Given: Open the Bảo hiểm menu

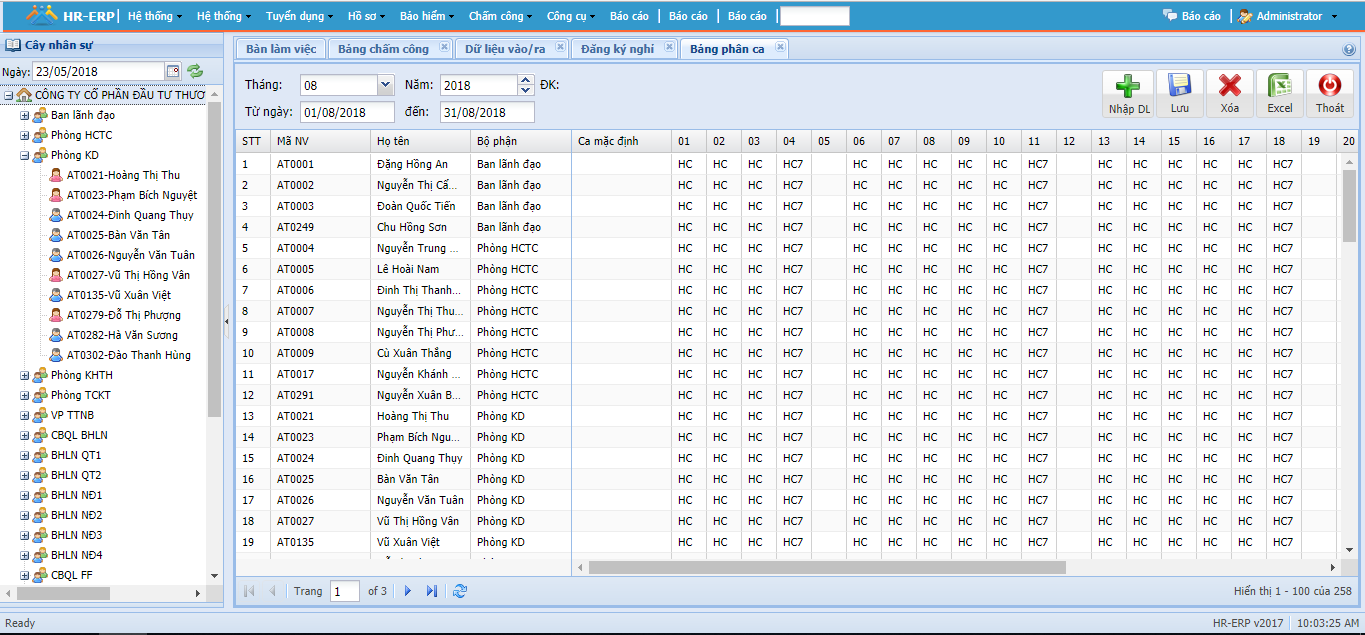Looking at the screenshot, I should [x=427, y=16].
